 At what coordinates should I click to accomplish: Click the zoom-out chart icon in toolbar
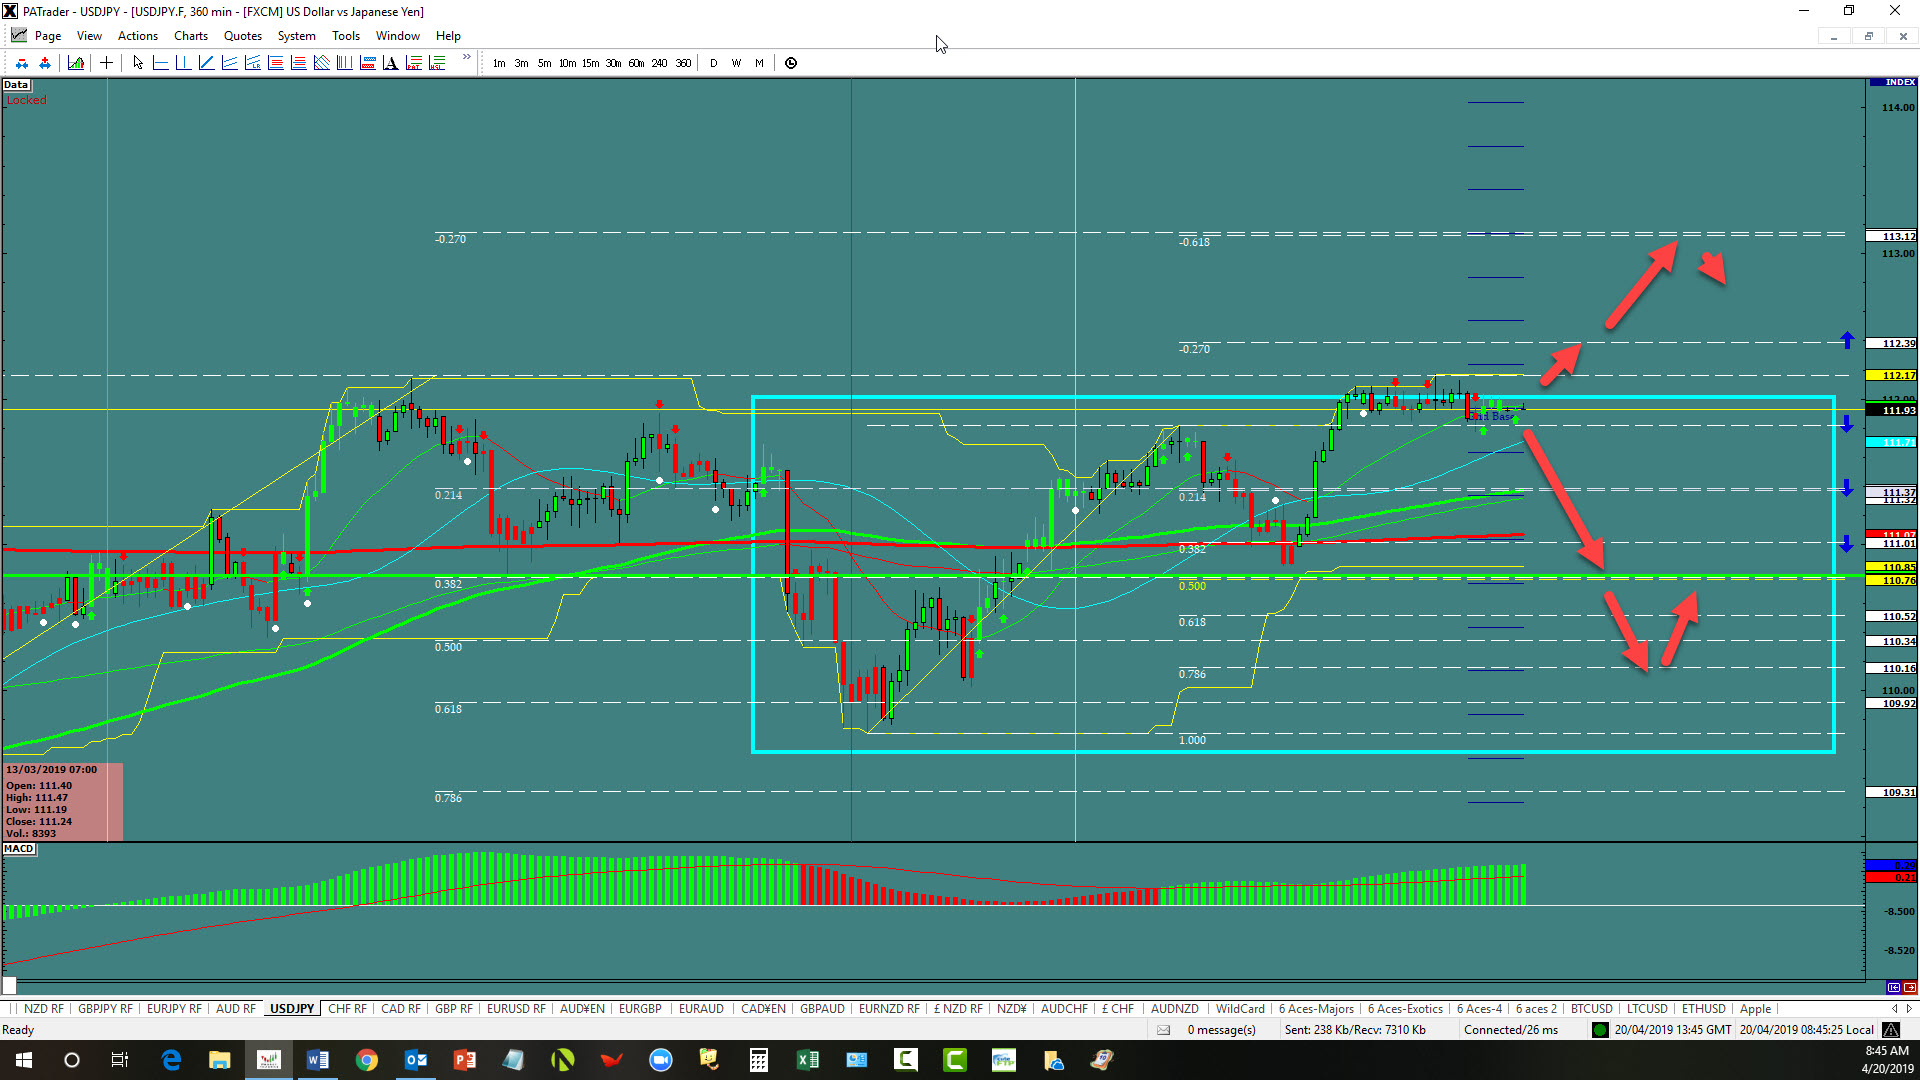coord(22,63)
